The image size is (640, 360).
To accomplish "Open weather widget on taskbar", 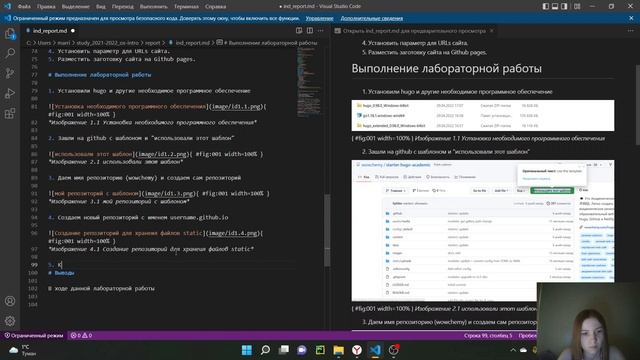I will [x=22, y=350].
